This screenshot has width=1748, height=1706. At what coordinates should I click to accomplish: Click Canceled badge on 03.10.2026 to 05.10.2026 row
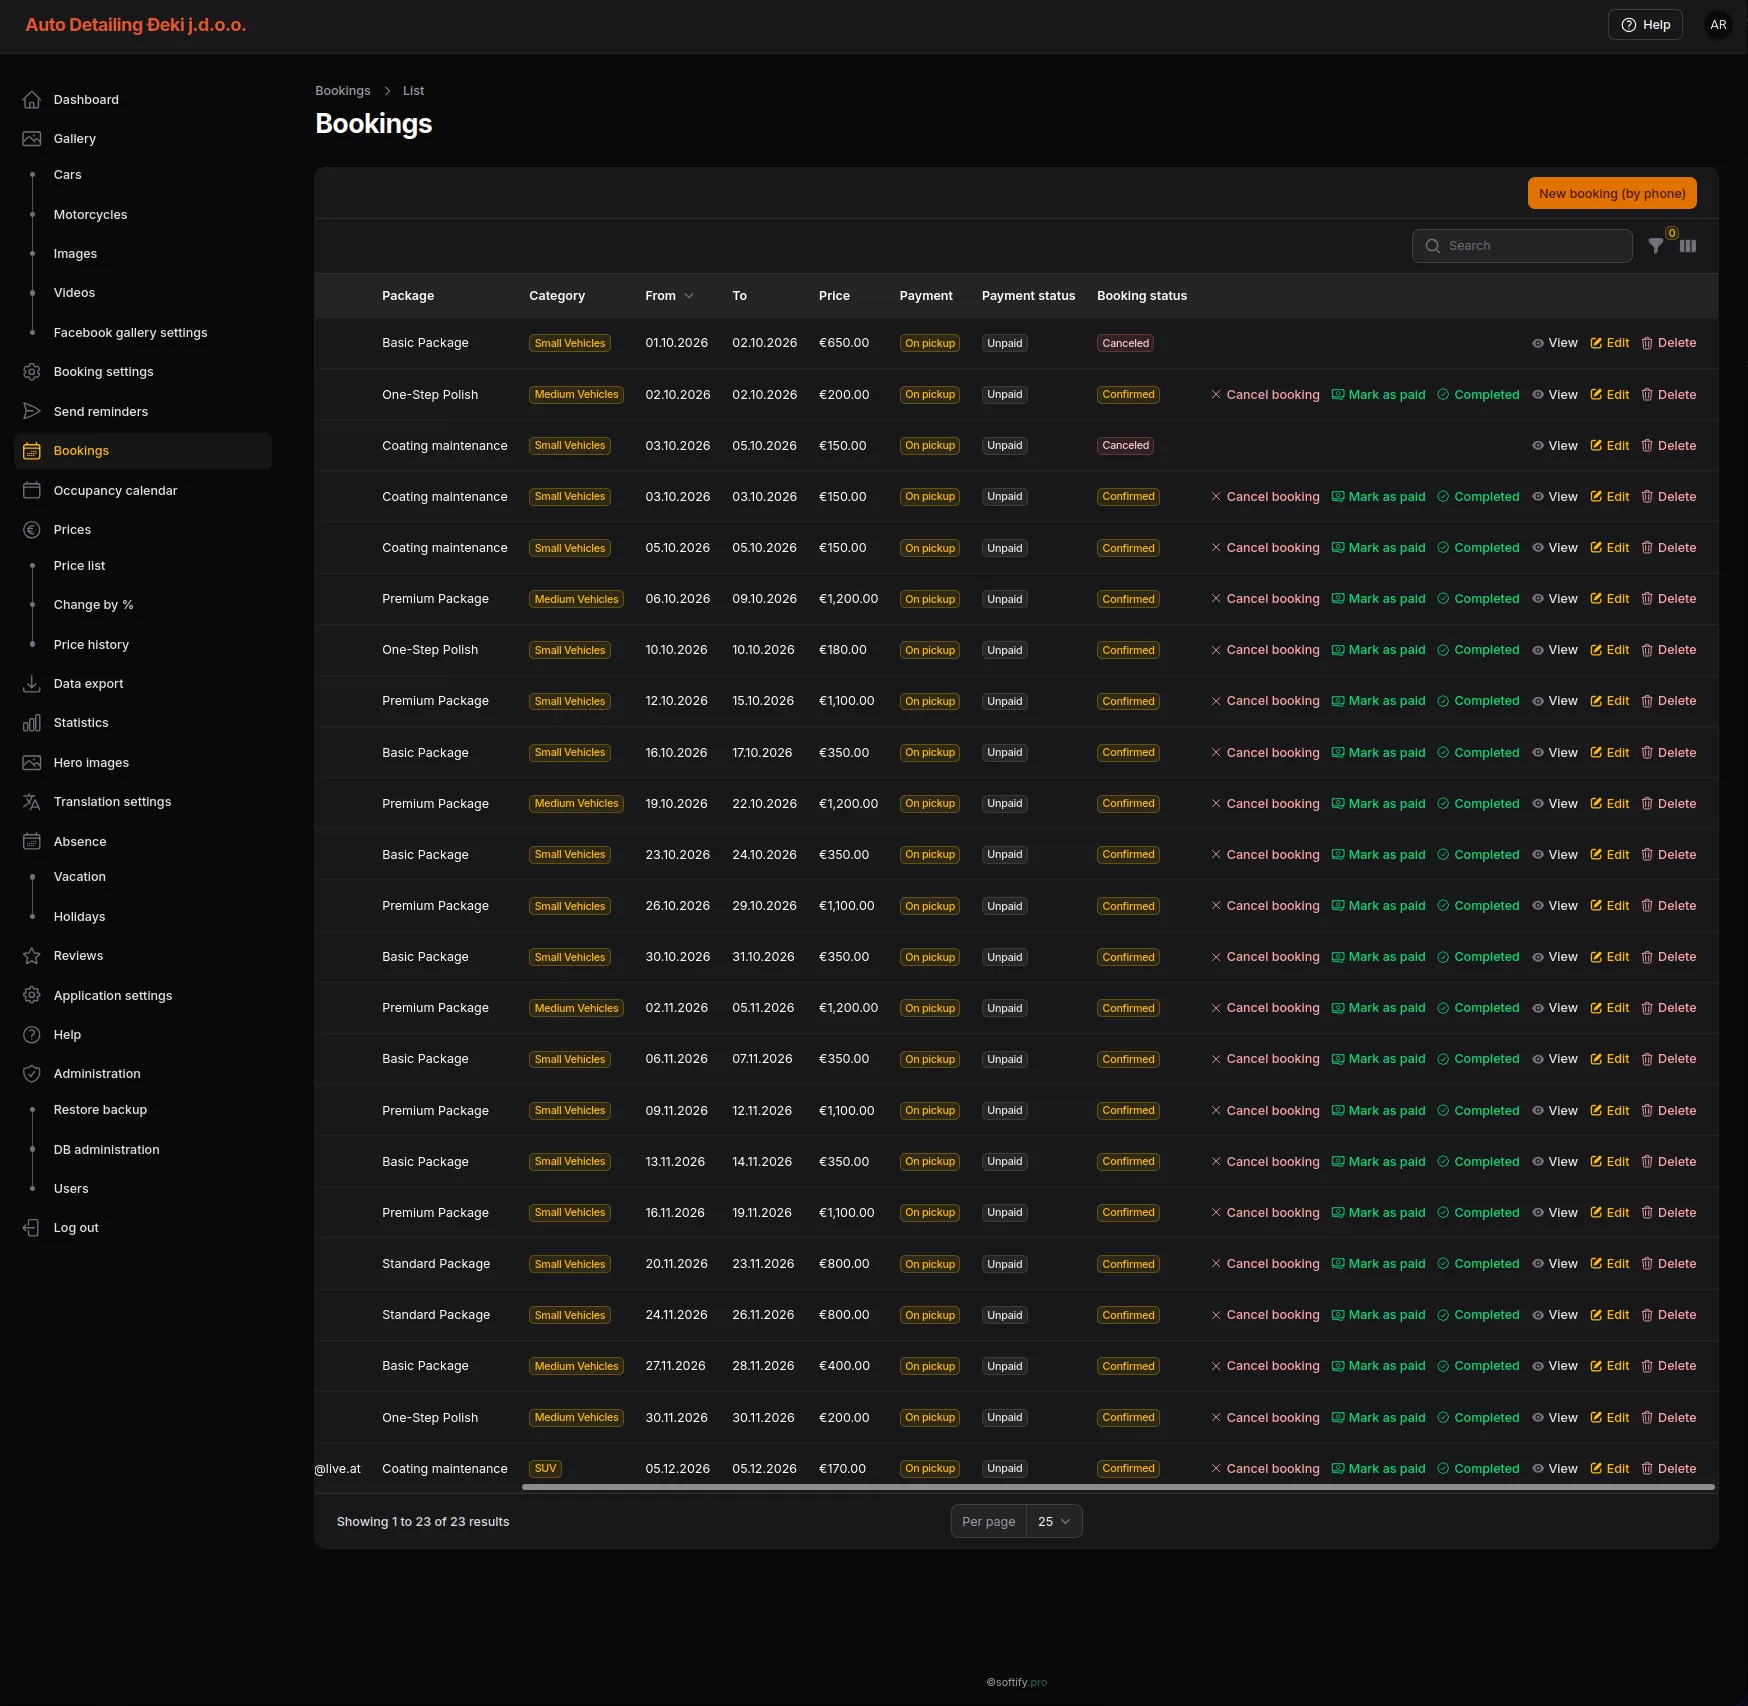(1125, 446)
